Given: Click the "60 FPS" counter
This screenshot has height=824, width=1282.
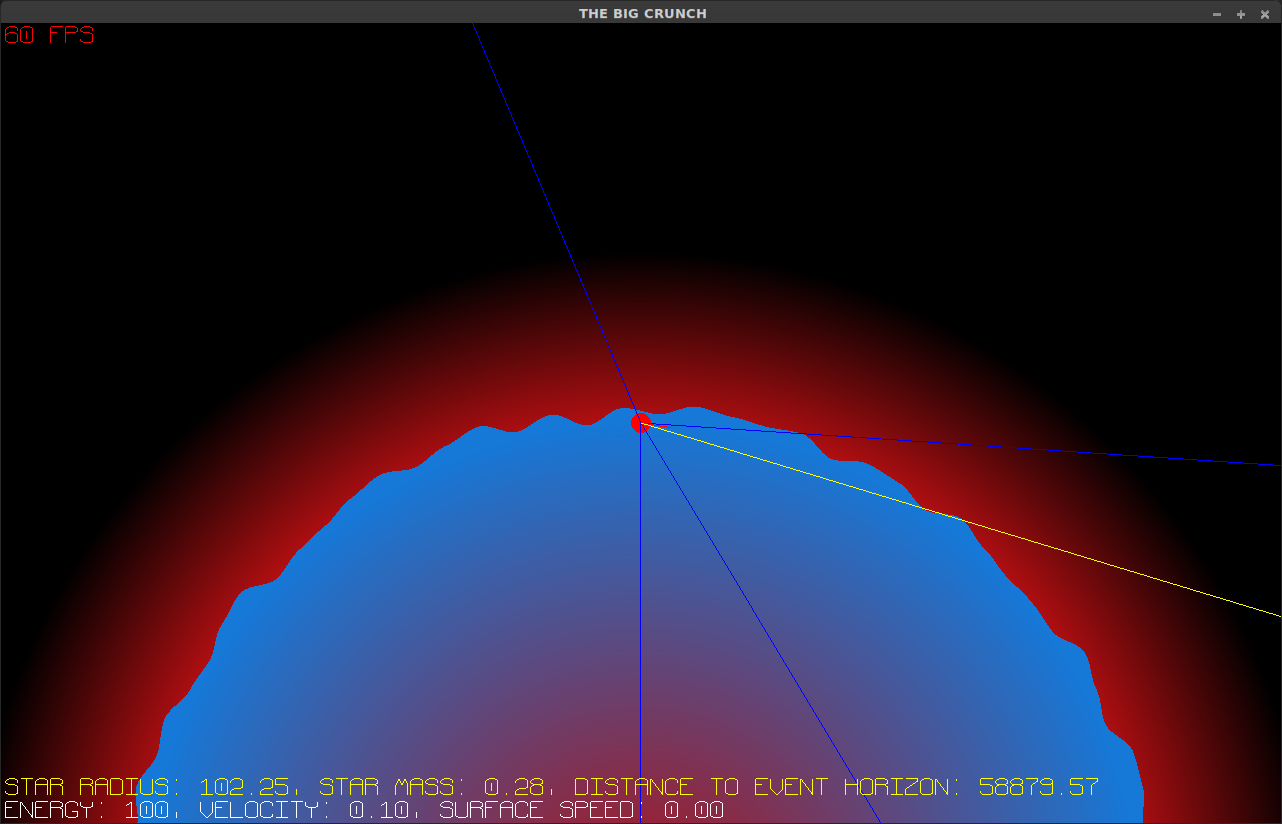Looking at the screenshot, I should tap(49, 35).
